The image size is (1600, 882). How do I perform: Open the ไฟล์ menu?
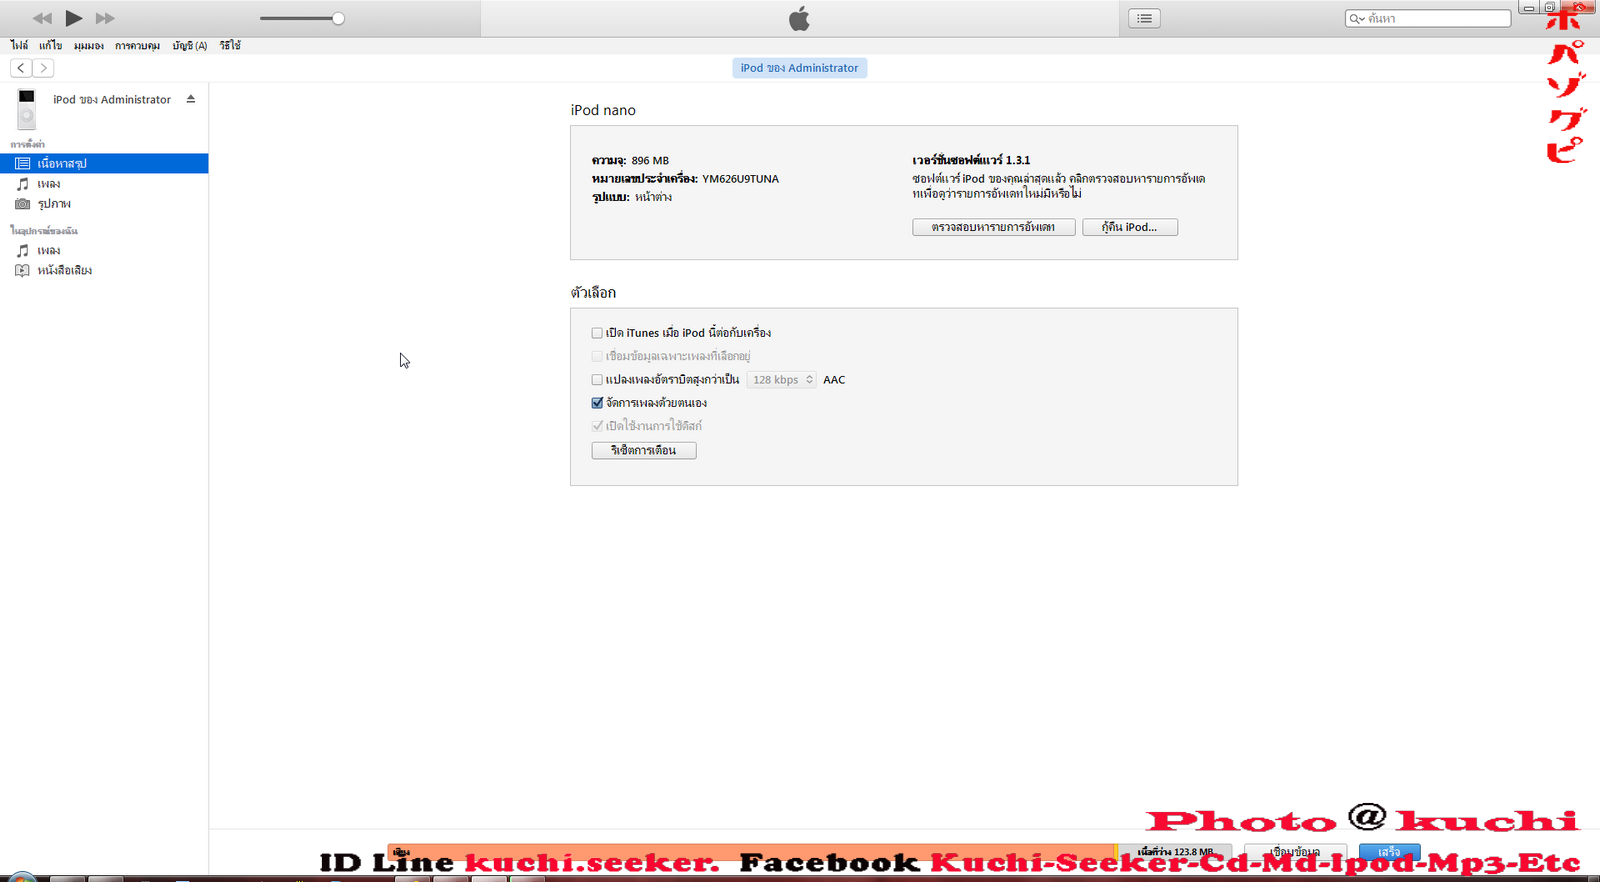[19, 45]
